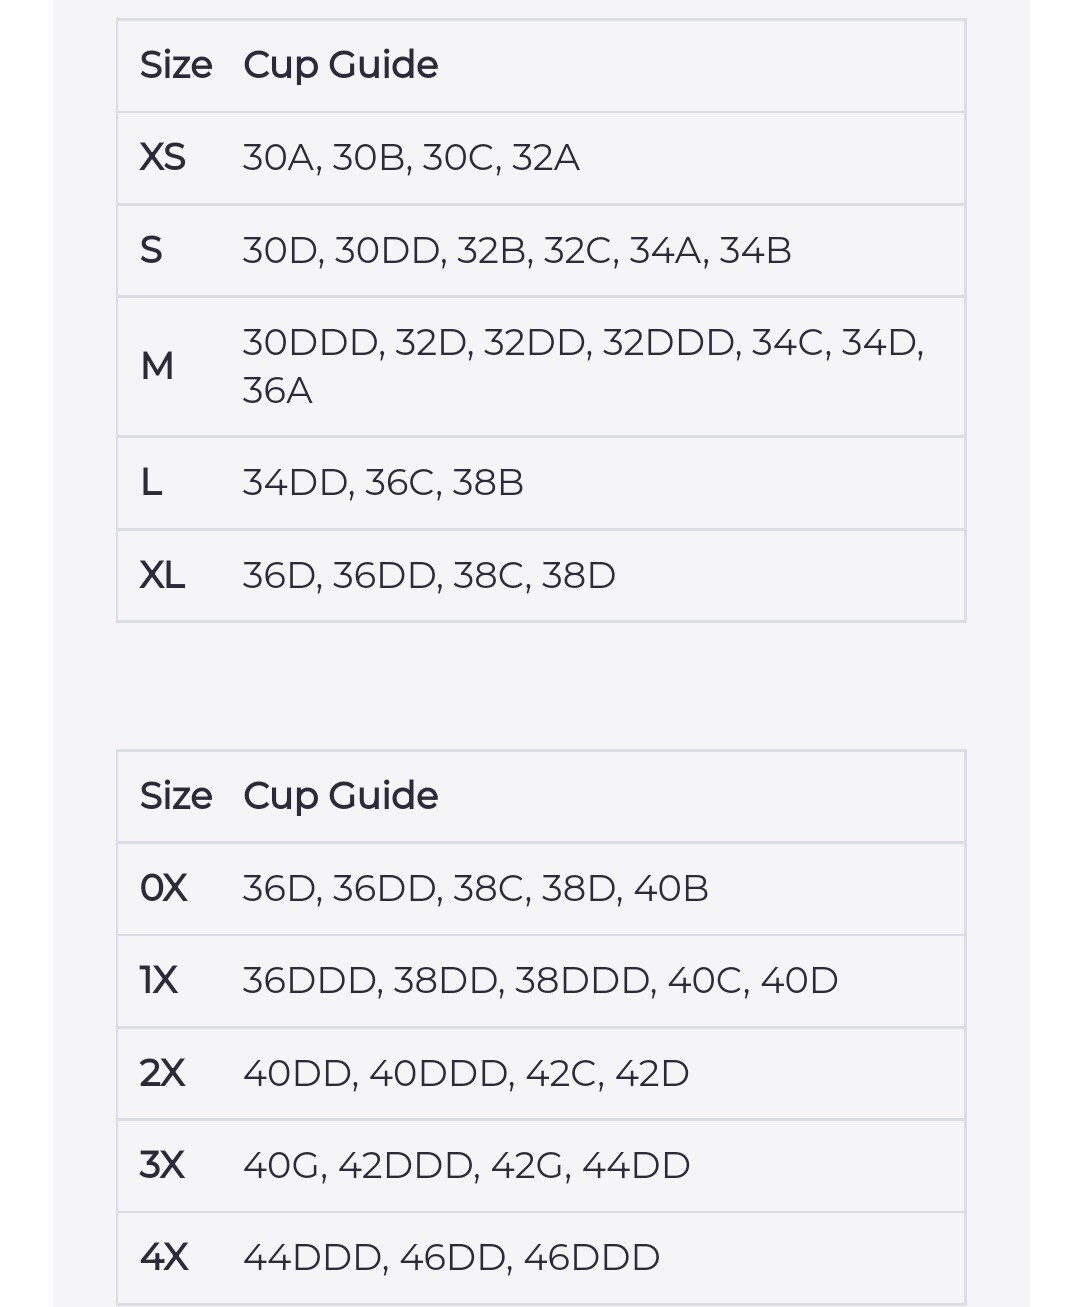1080x1307 pixels.
Task: Select the cup list starting with 30DDD
Action: [583, 366]
